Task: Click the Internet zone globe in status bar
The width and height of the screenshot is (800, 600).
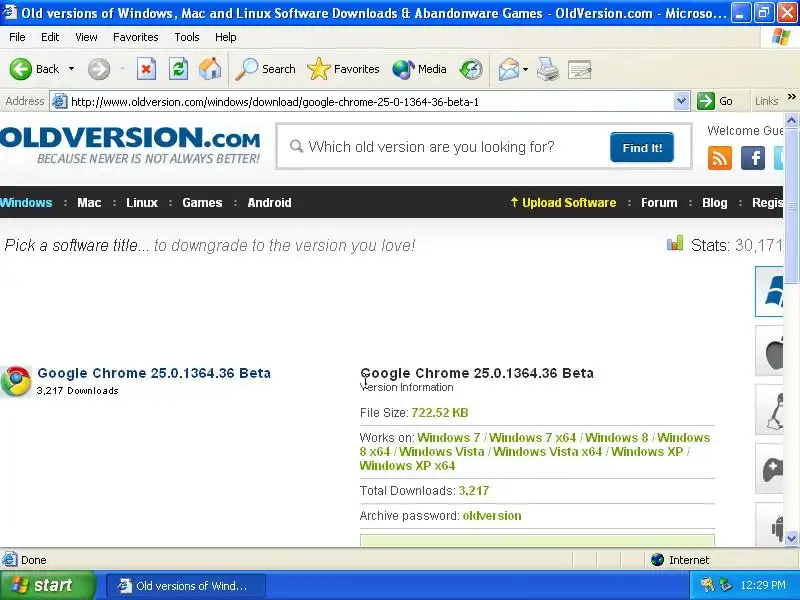Action: pos(658,560)
